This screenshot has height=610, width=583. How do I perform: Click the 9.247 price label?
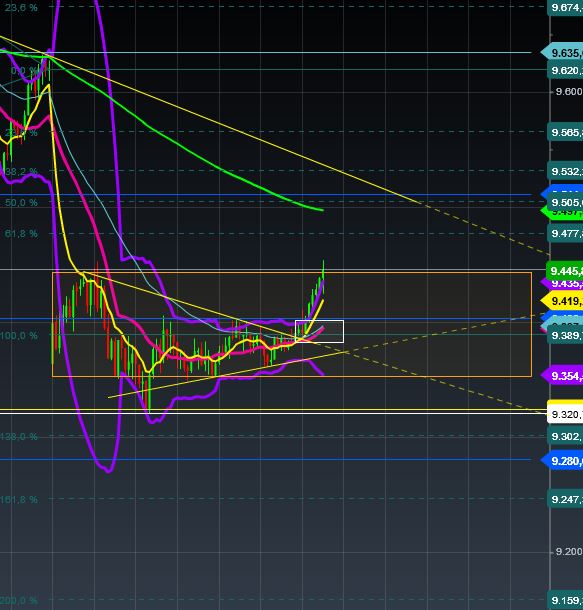(565, 499)
